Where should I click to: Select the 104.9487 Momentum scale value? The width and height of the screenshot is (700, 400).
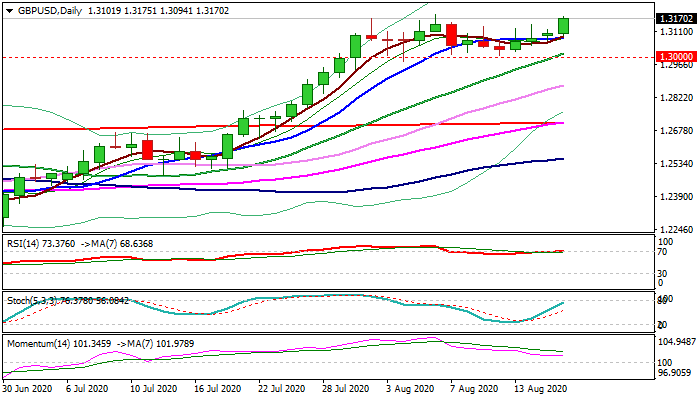coord(676,342)
